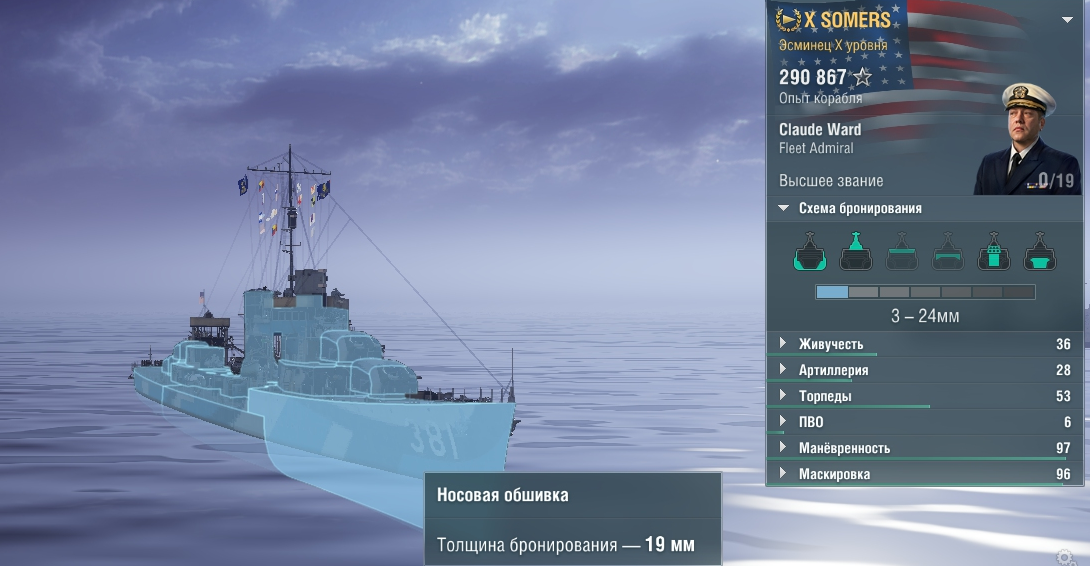Expand the Живучесть parameters

(925, 344)
